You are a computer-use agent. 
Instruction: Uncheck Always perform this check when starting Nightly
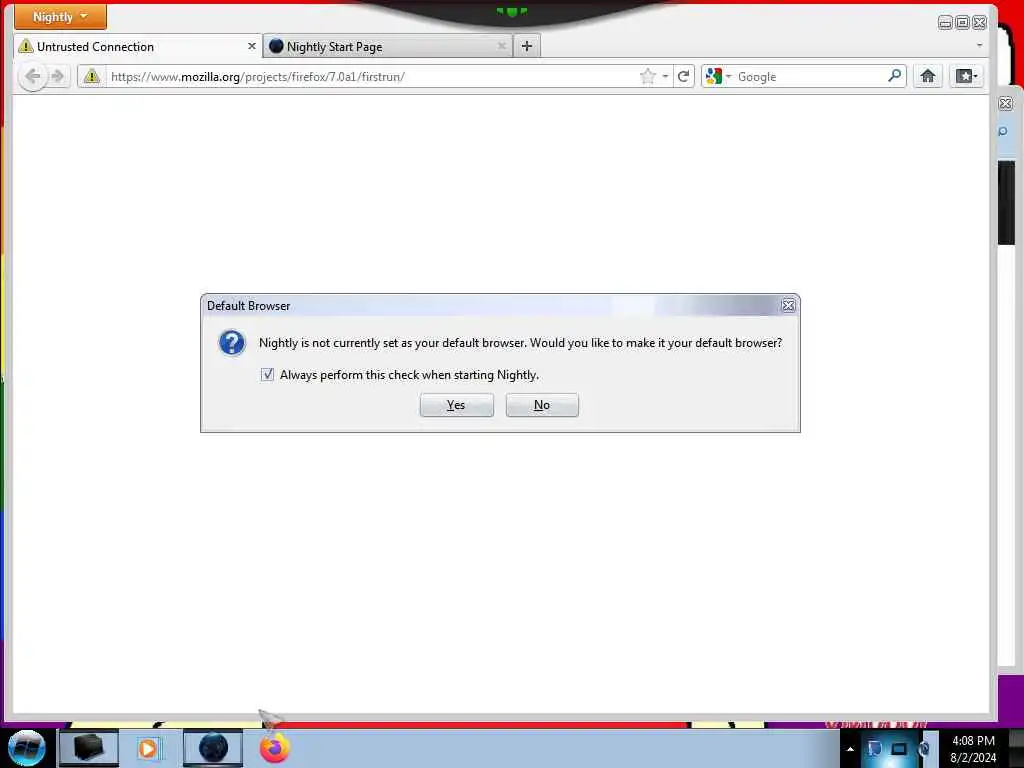coord(267,374)
